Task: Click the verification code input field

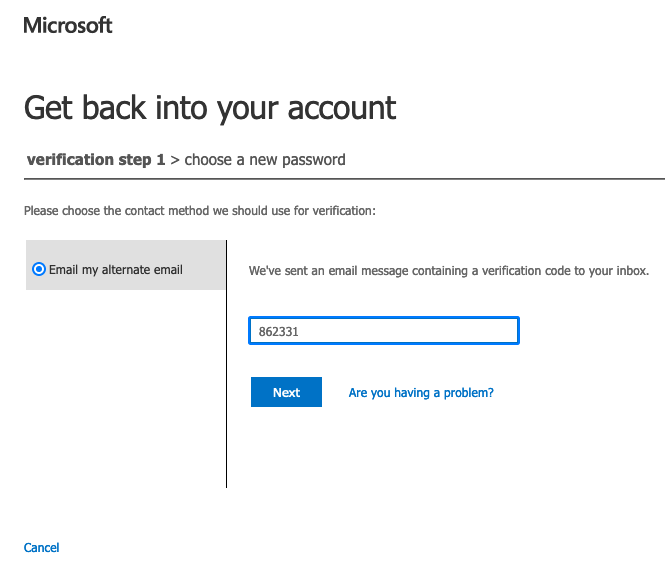Action: pyautogui.click(x=383, y=331)
